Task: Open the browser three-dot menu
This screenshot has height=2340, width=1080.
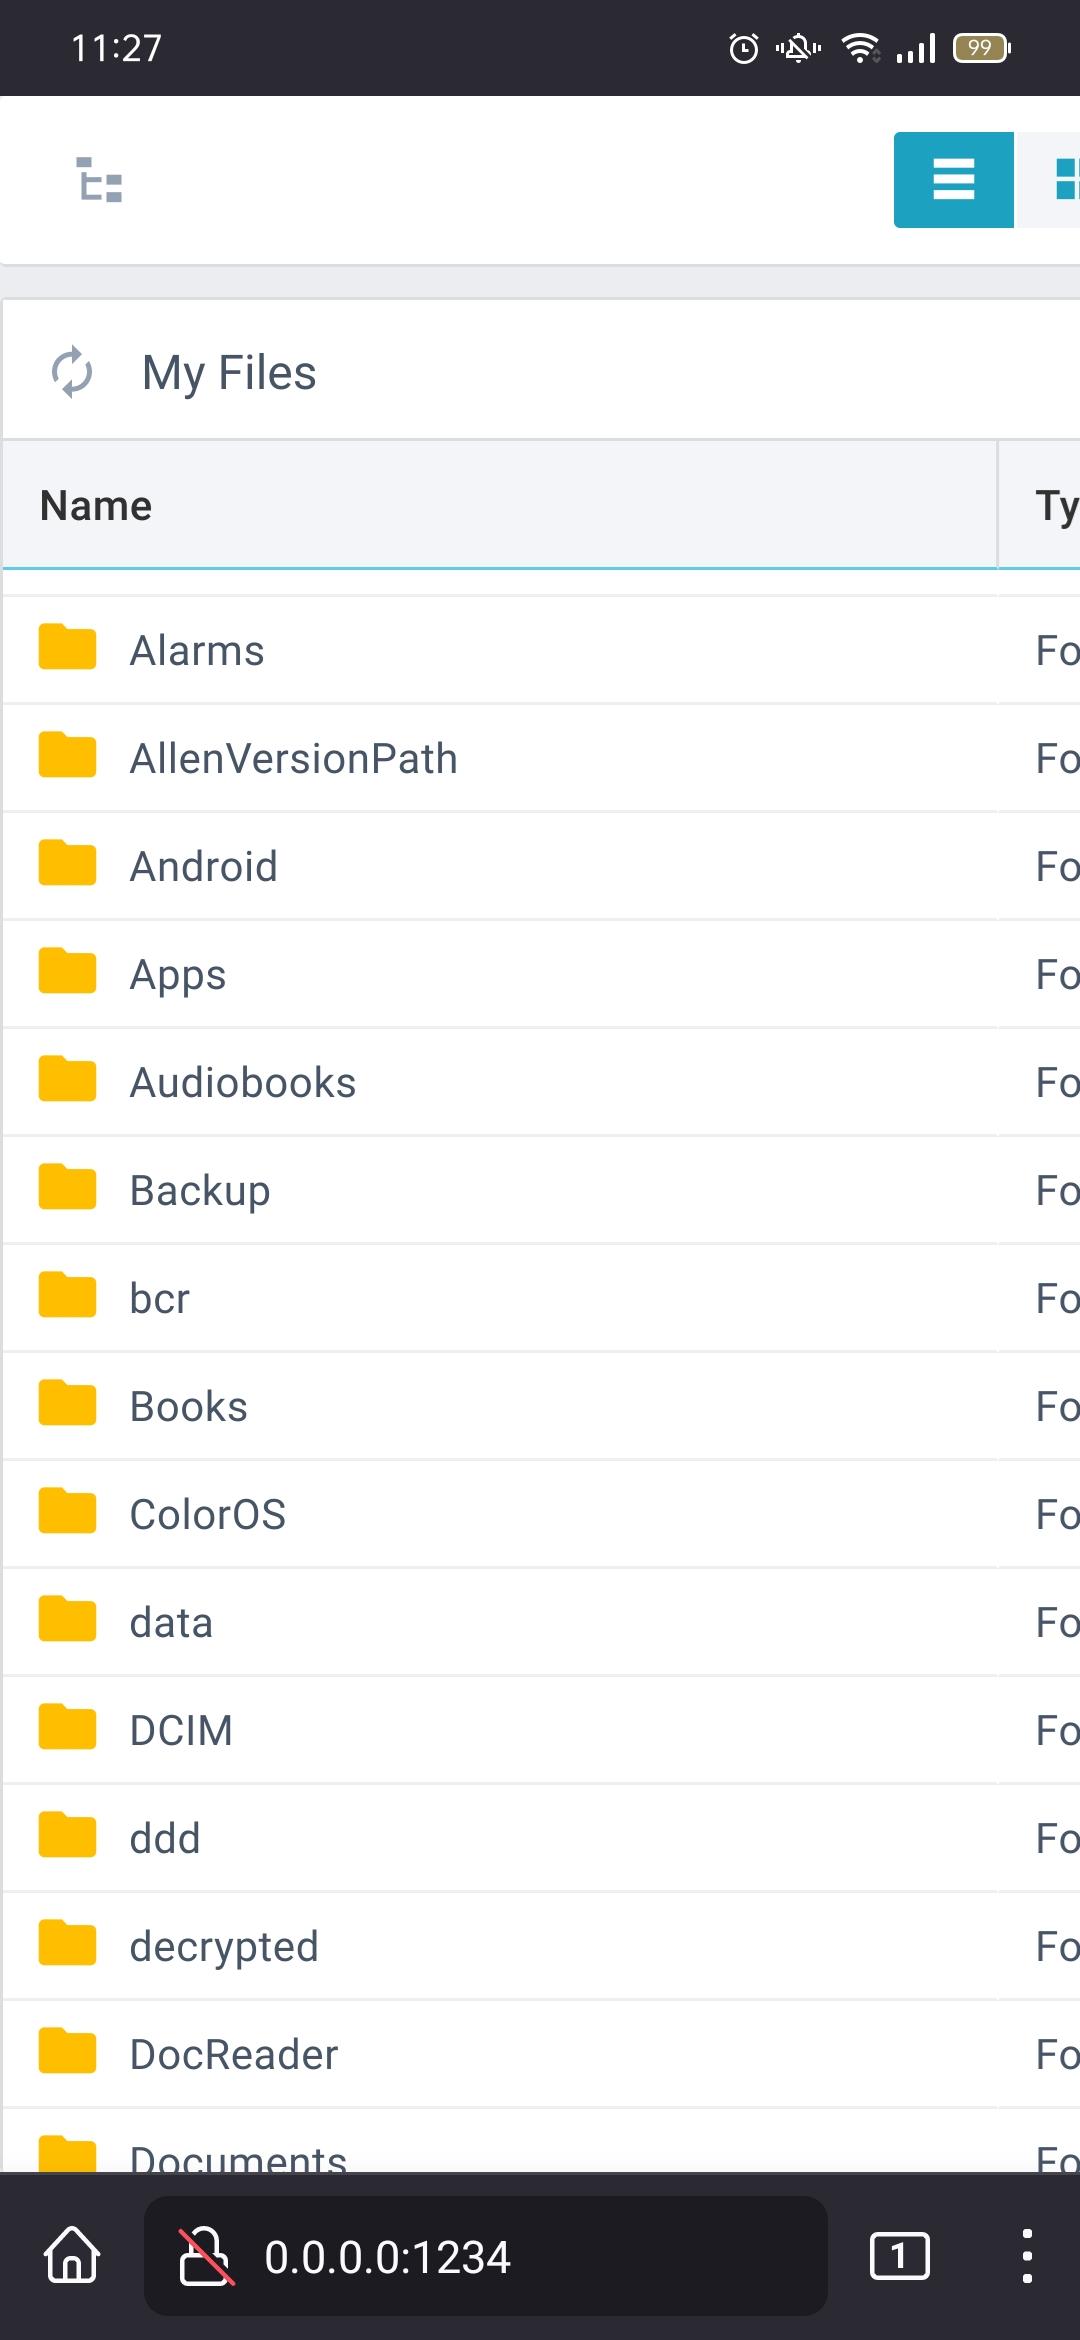Action: [1027, 2256]
